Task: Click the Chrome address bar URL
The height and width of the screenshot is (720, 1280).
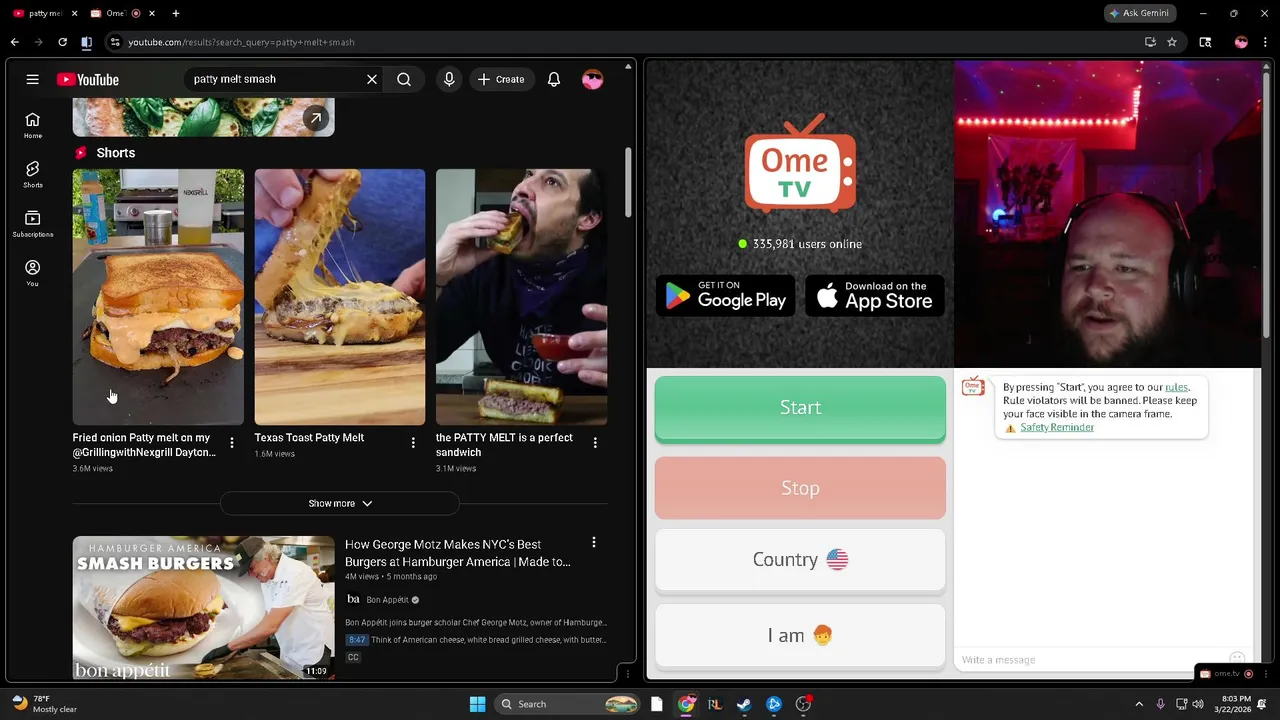Action: tap(241, 42)
